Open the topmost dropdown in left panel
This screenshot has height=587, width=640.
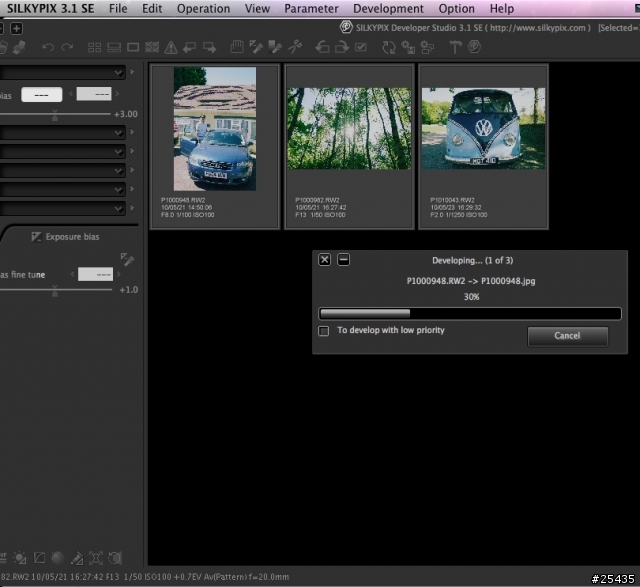pyautogui.click(x=62, y=72)
